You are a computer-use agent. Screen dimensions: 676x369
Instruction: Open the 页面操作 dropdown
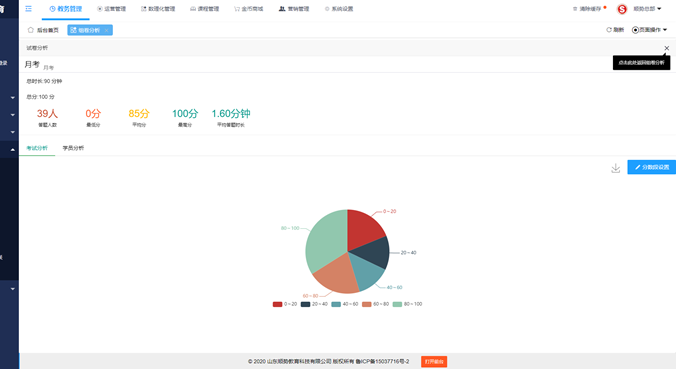click(x=650, y=30)
